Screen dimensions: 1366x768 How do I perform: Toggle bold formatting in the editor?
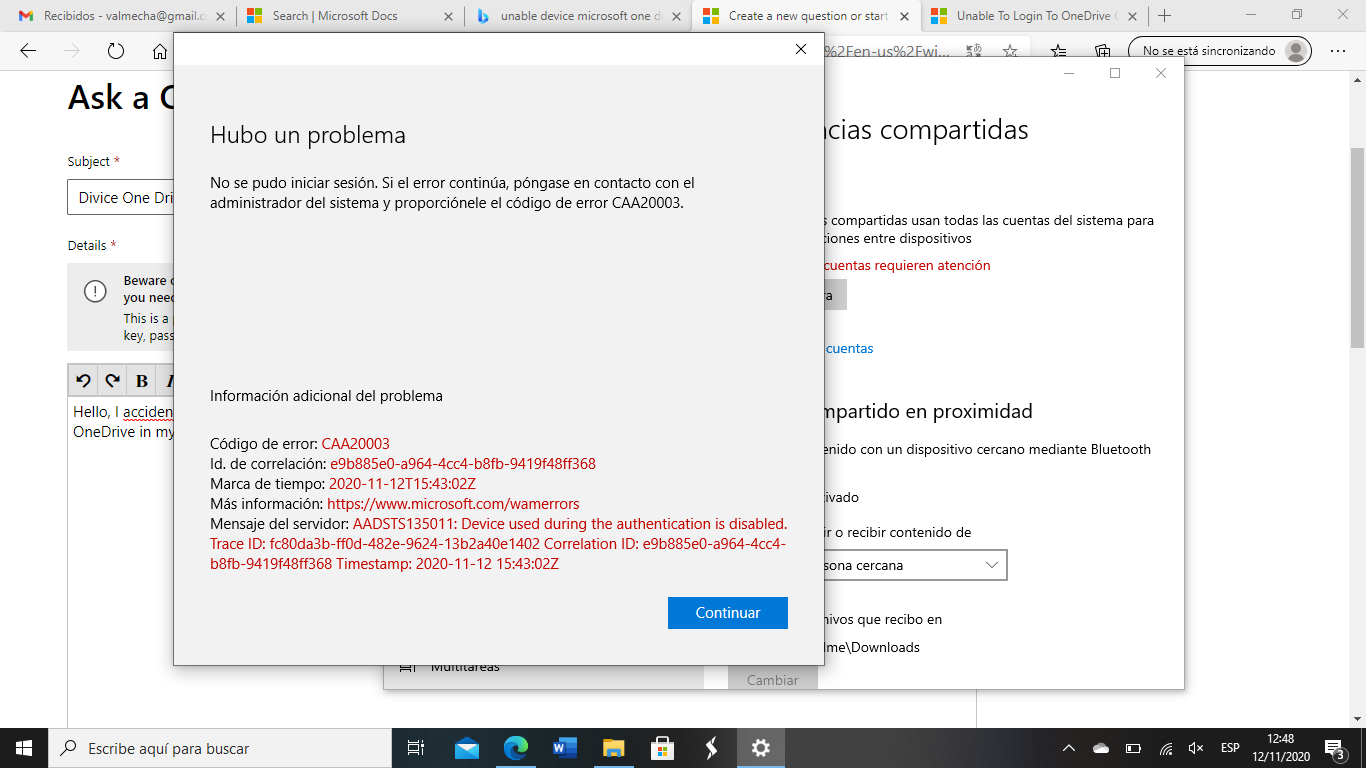click(143, 380)
